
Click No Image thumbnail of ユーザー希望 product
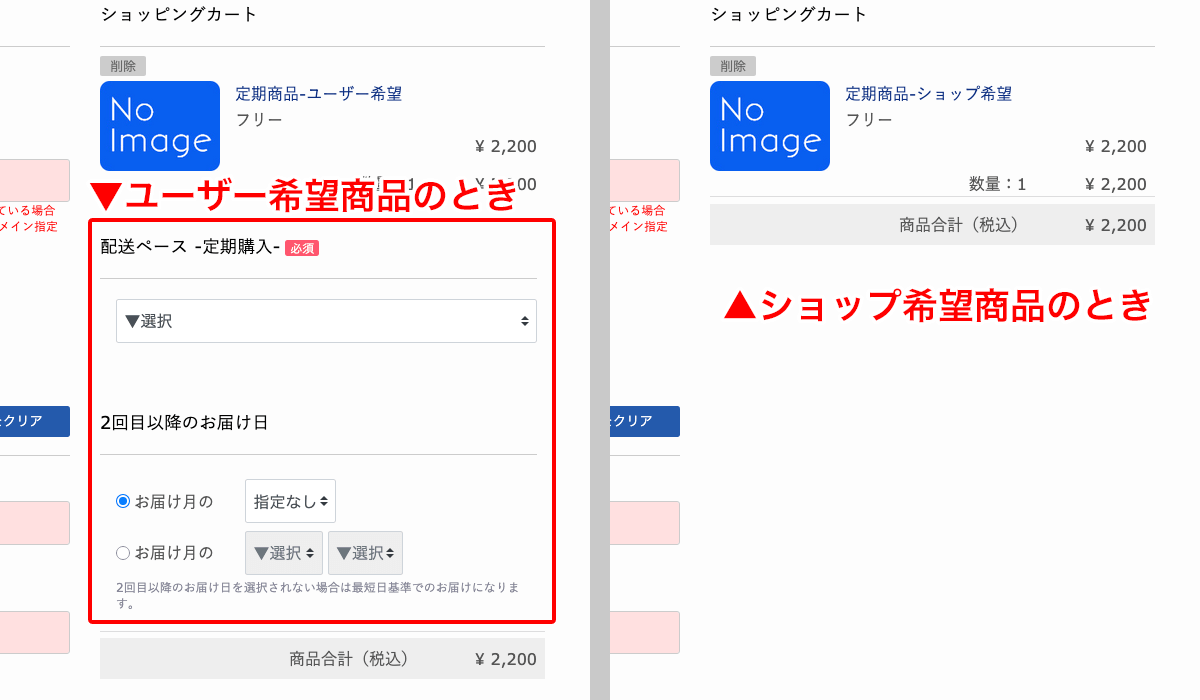[x=160, y=126]
